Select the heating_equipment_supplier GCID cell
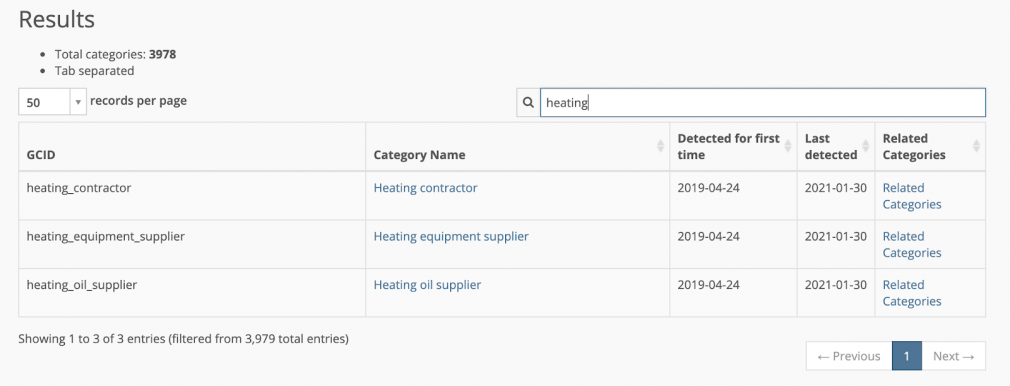 [x=192, y=244]
